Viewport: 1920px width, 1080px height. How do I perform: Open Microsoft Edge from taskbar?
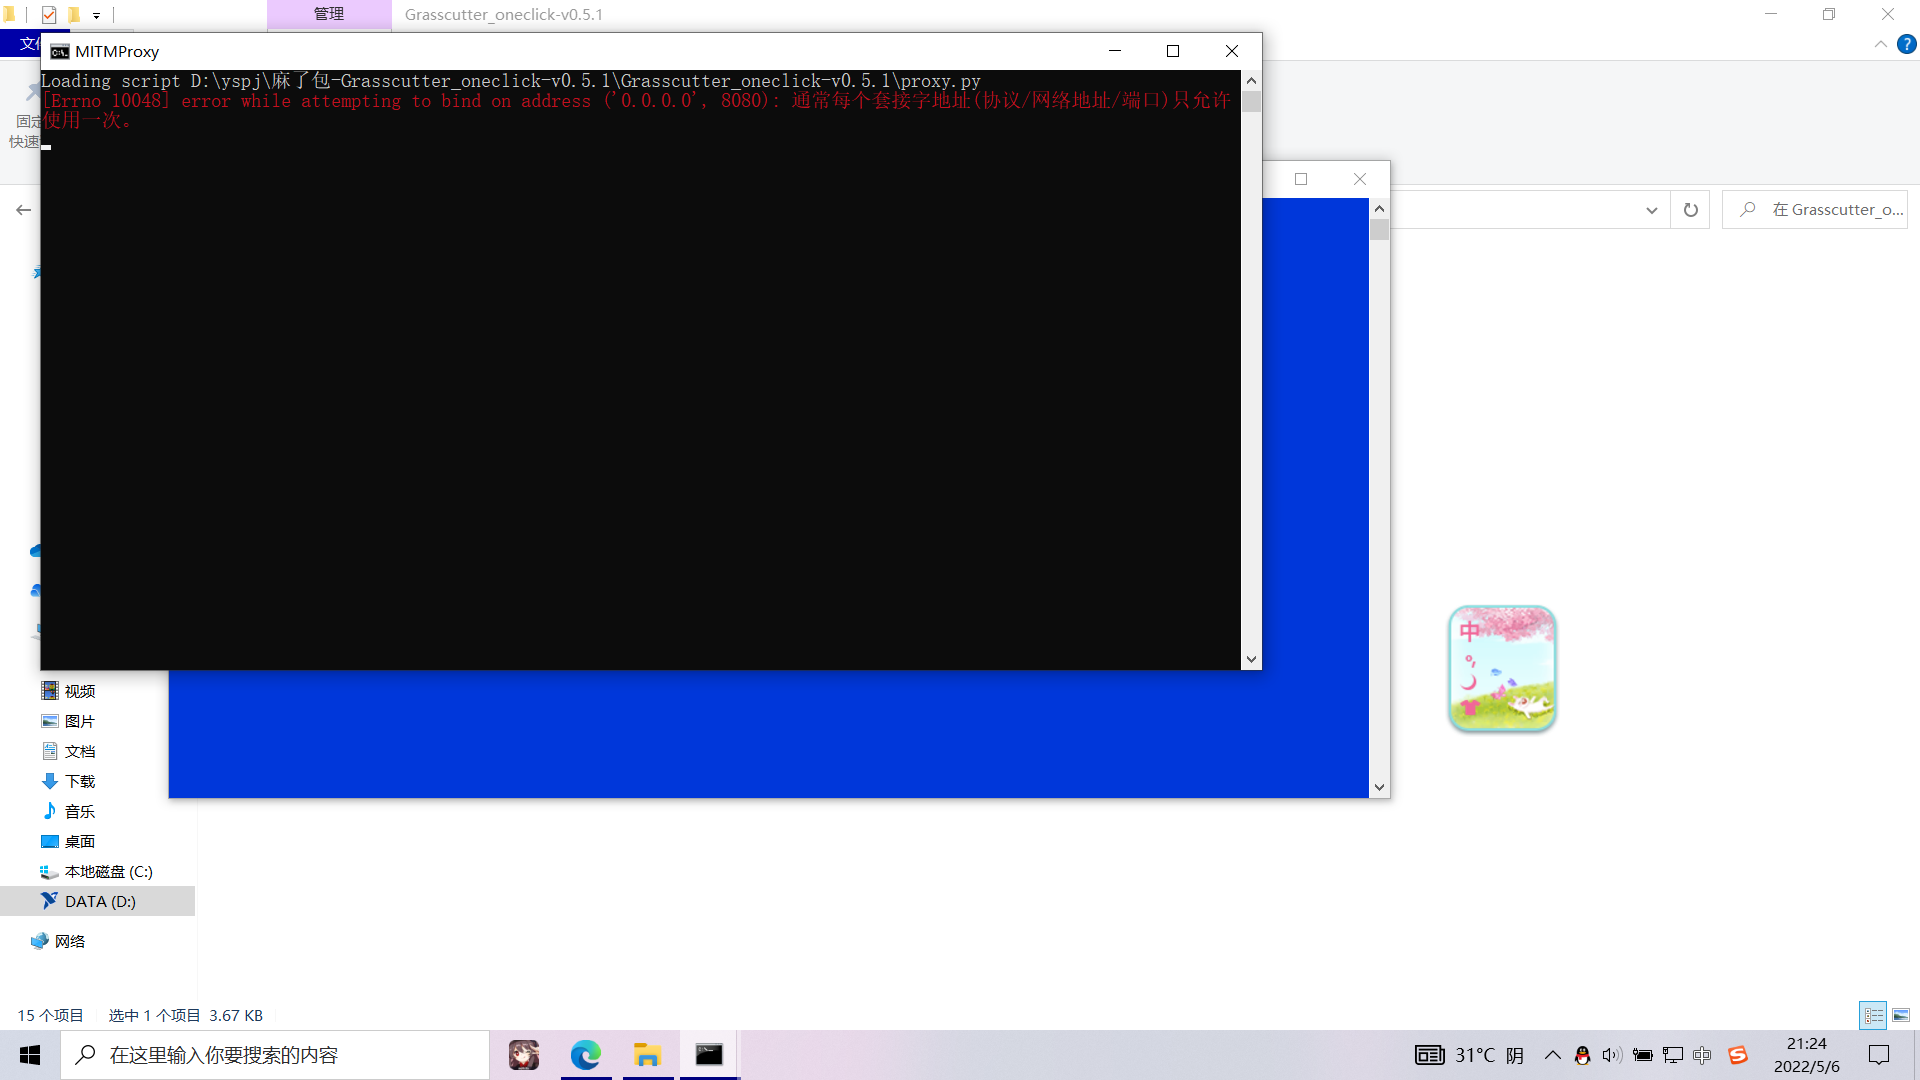tap(586, 1055)
